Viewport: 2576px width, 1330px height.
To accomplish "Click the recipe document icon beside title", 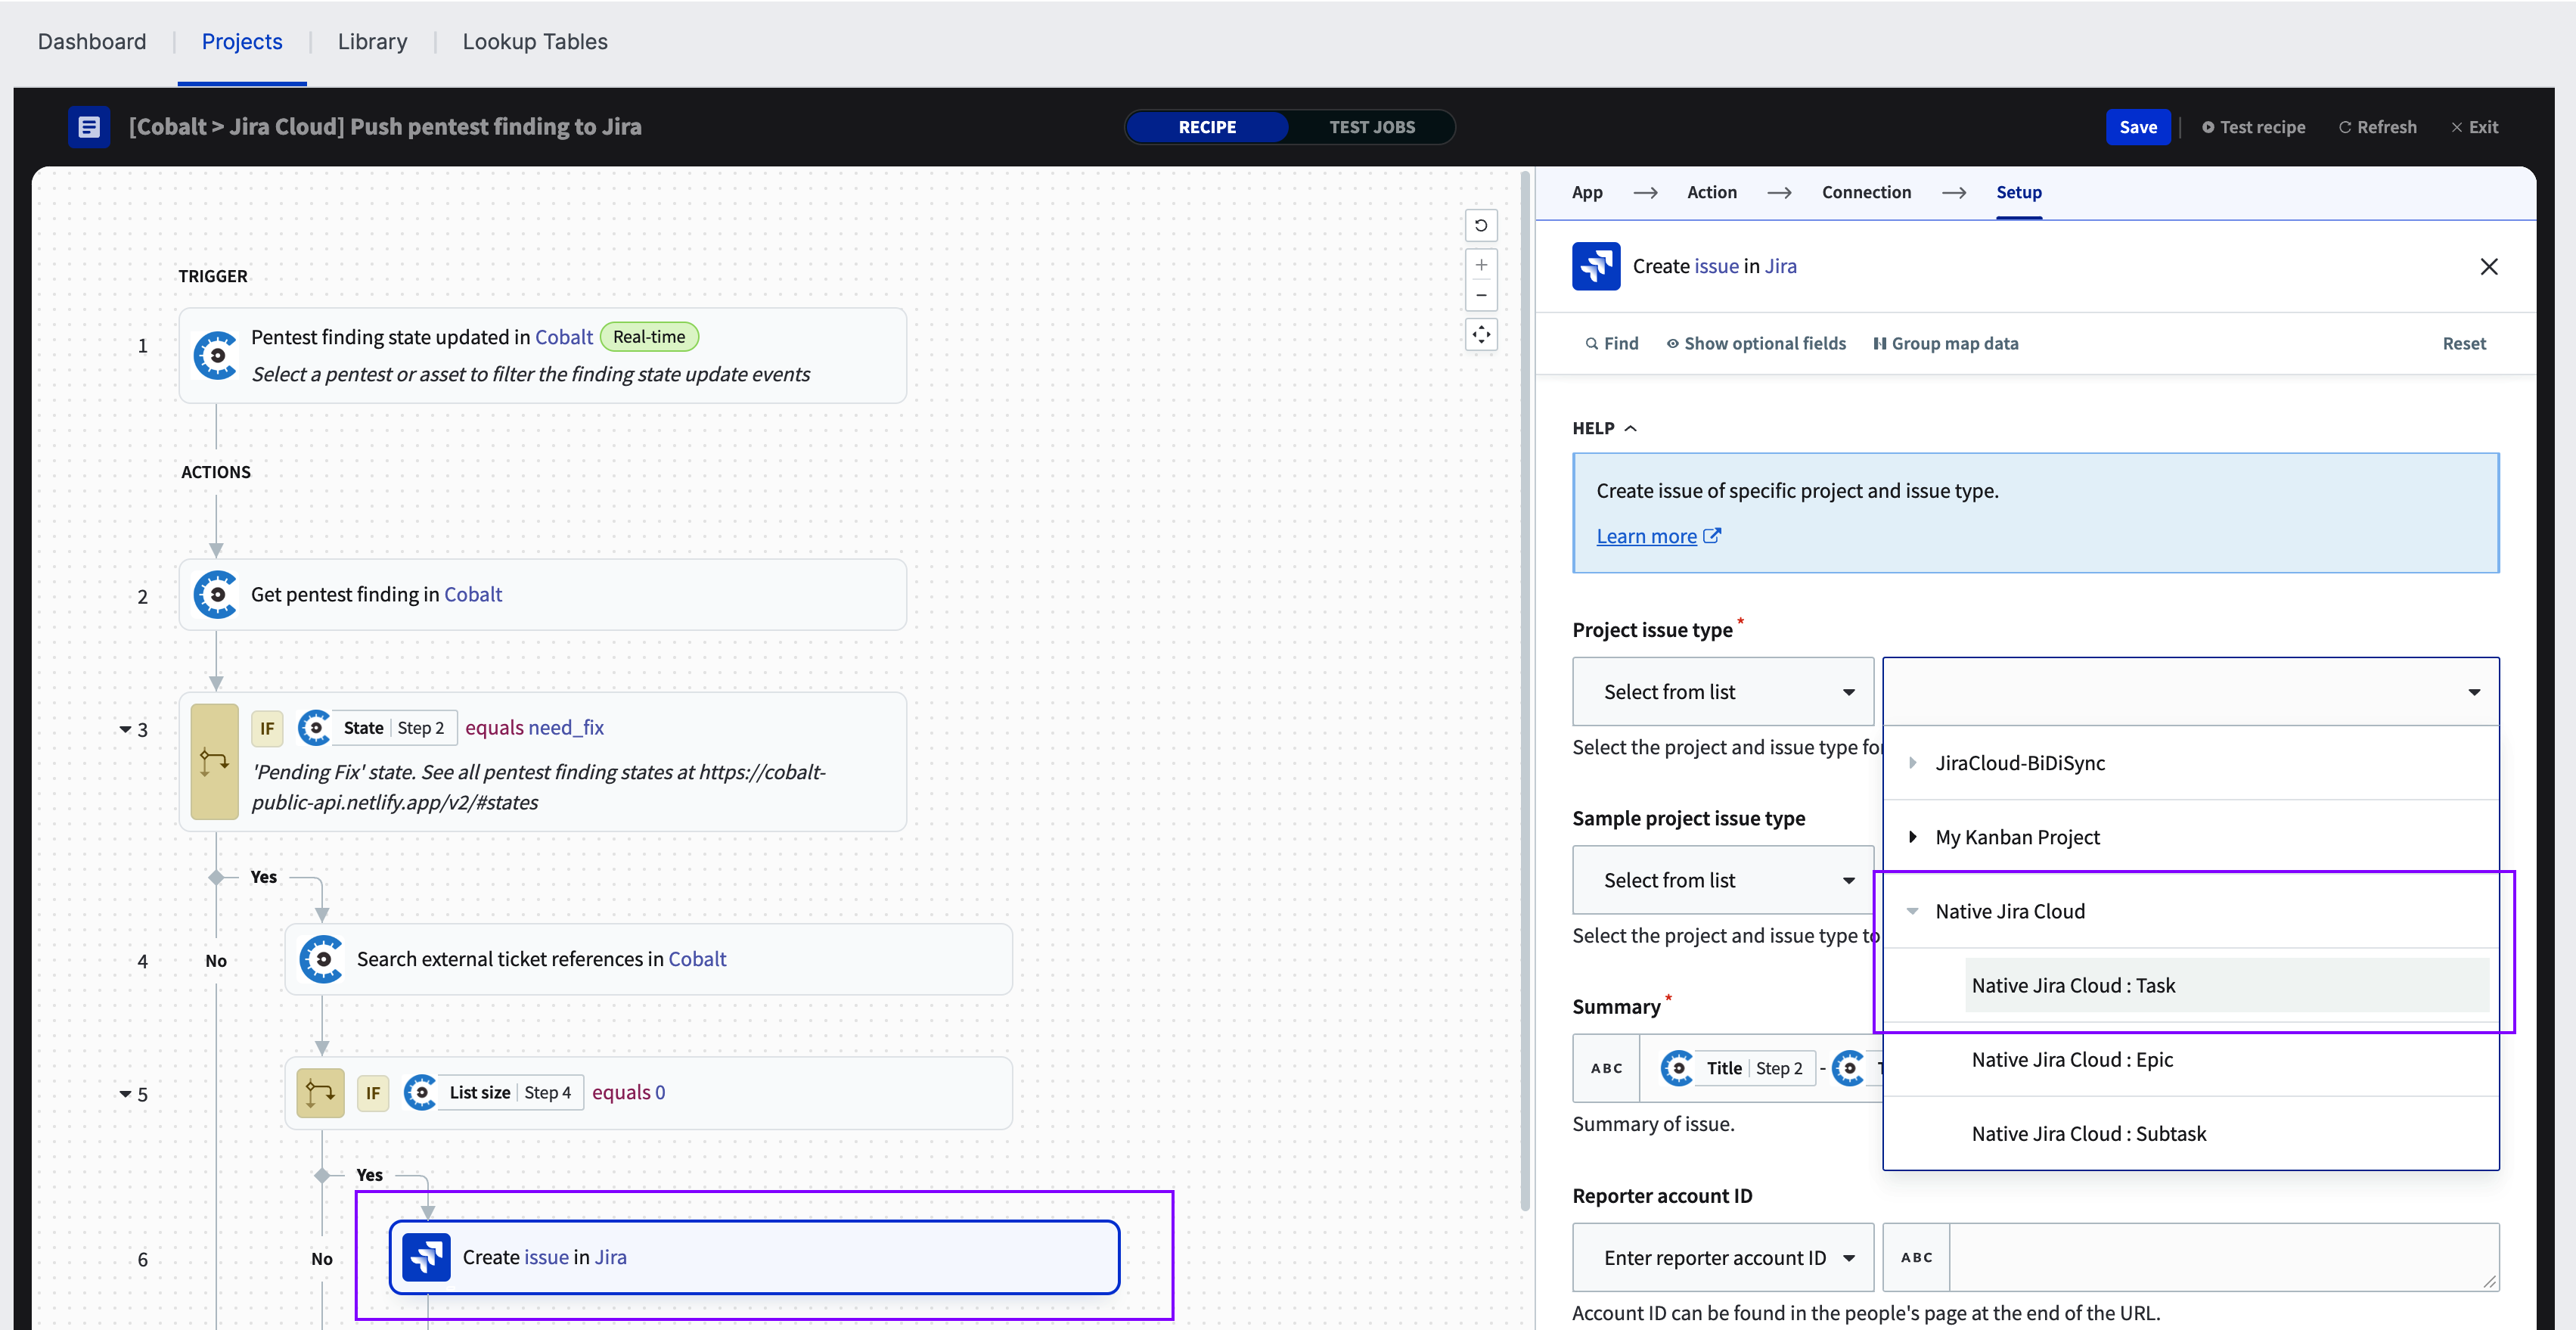I will 89,127.
